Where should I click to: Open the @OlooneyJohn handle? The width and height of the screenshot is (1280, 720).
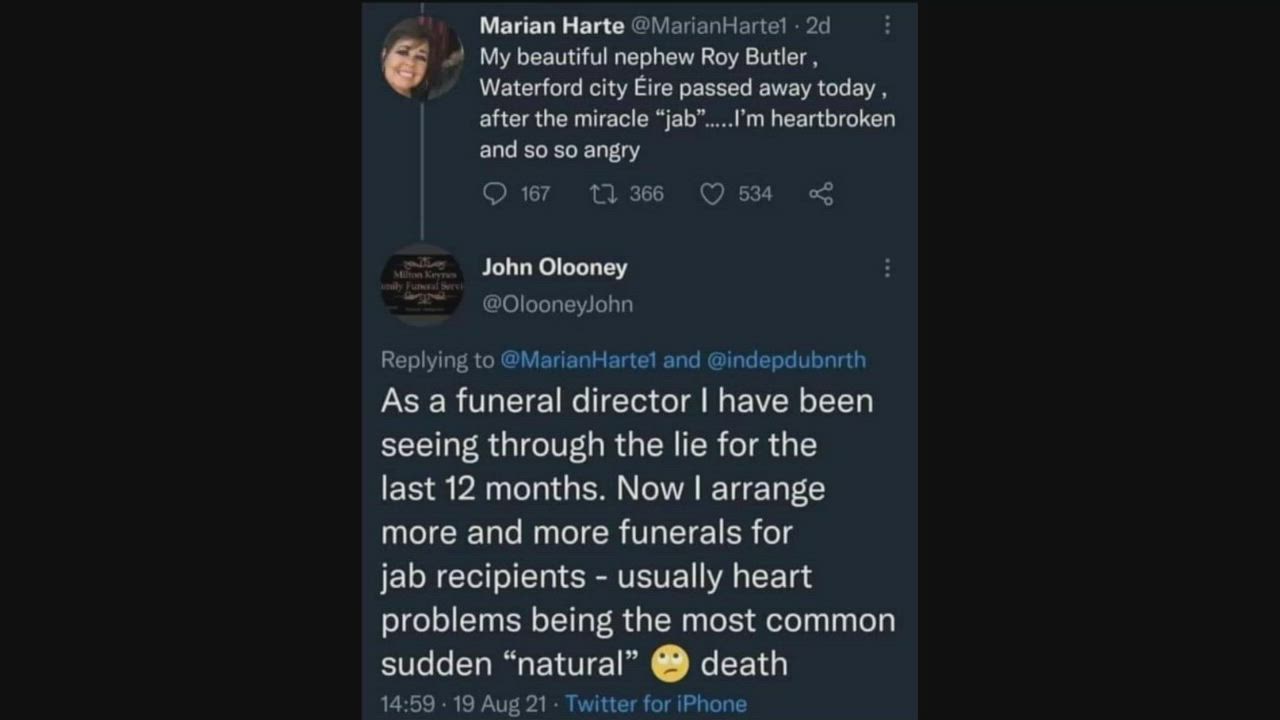click(x=557, y=304)
